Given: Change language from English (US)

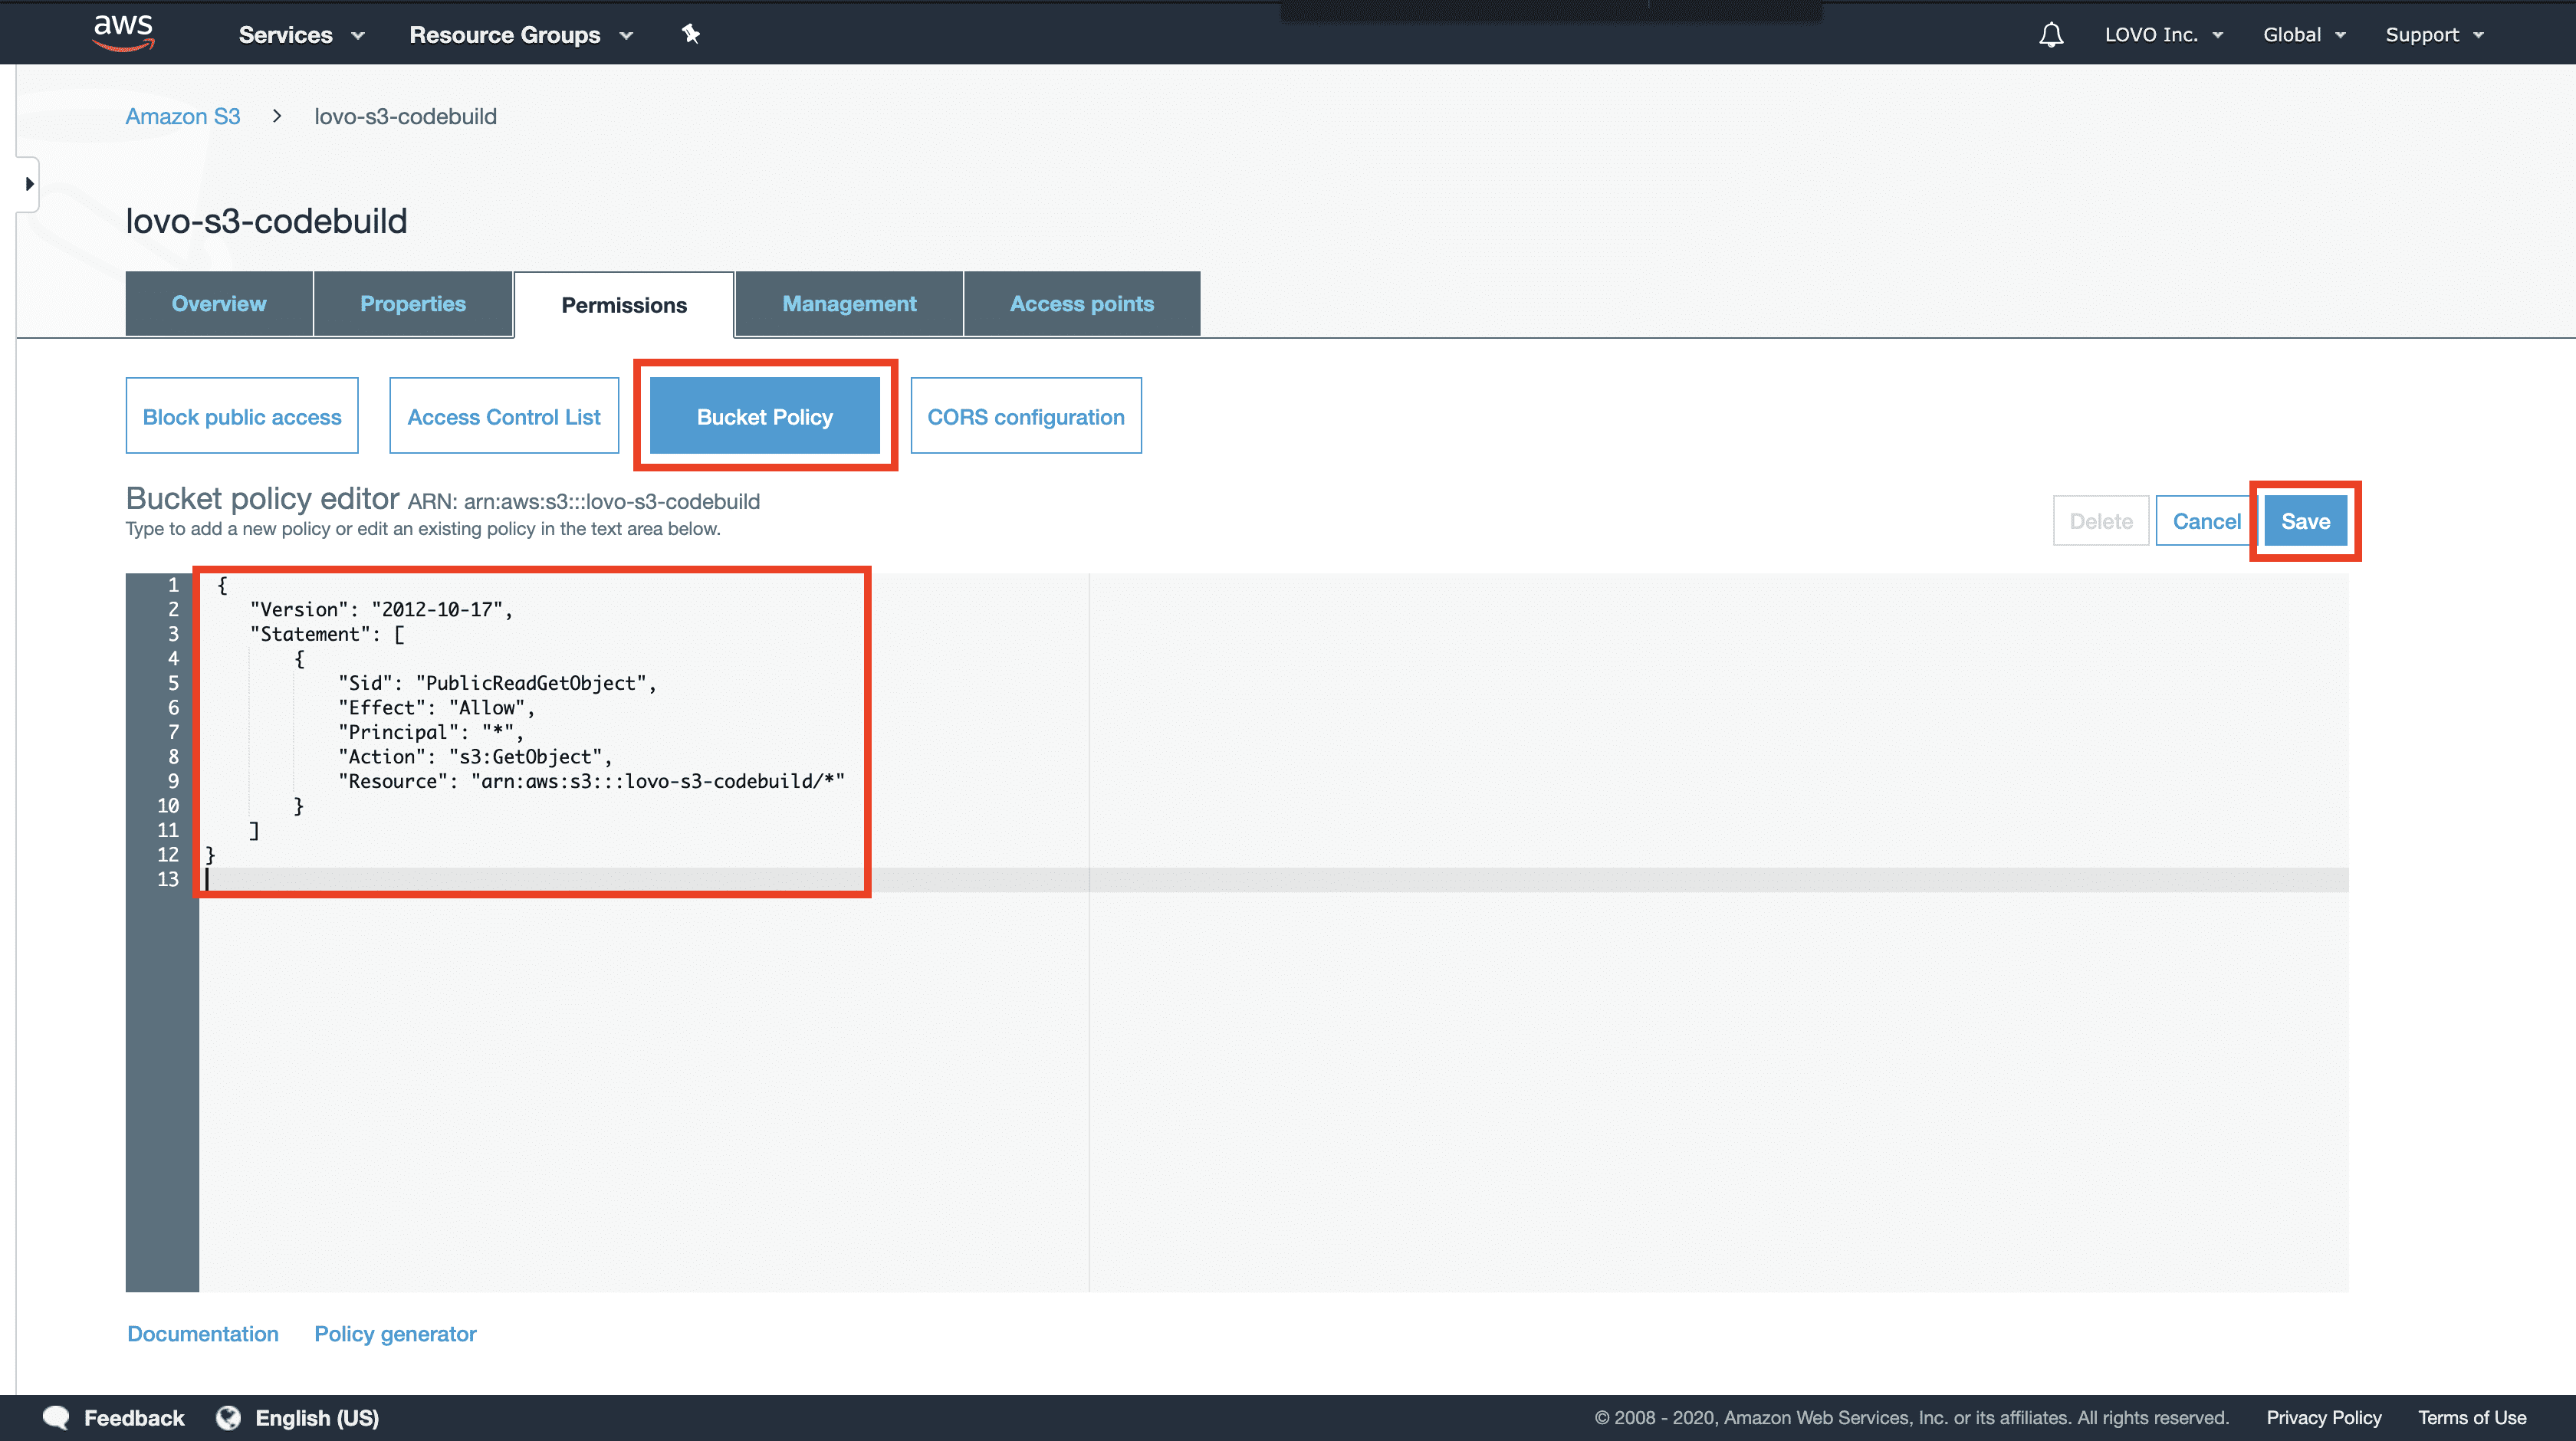Looking at the screenshot, I should [x=317, y=1417].
